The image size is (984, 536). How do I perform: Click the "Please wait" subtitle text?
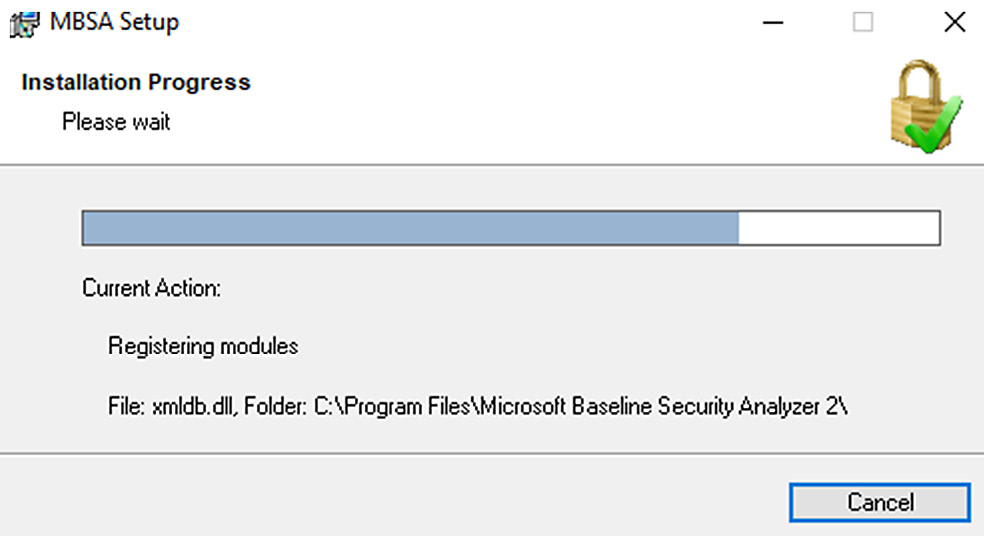tap(116, 121)
